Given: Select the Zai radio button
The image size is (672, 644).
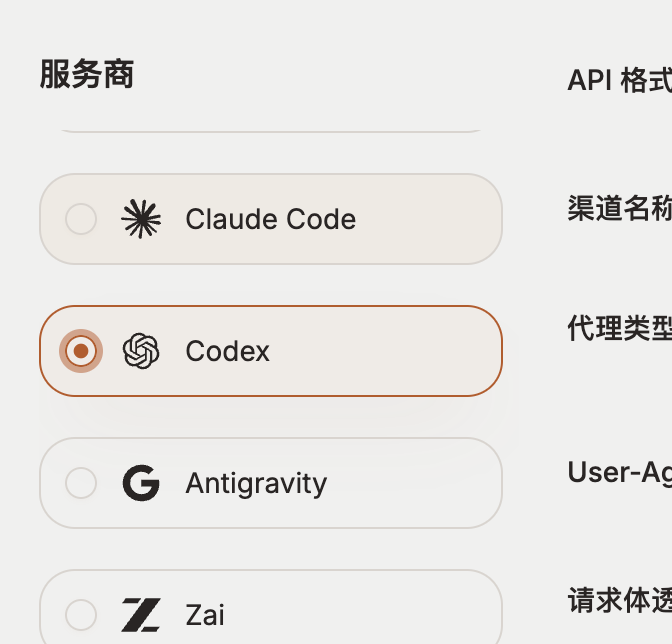Looking at the screenshot, I should [x=81, y=615].
